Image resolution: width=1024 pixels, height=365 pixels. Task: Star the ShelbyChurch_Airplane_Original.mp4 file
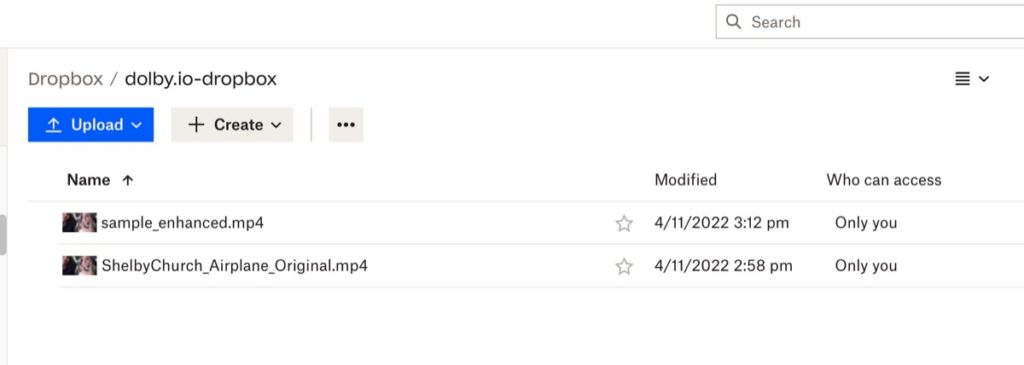point(624,266)
